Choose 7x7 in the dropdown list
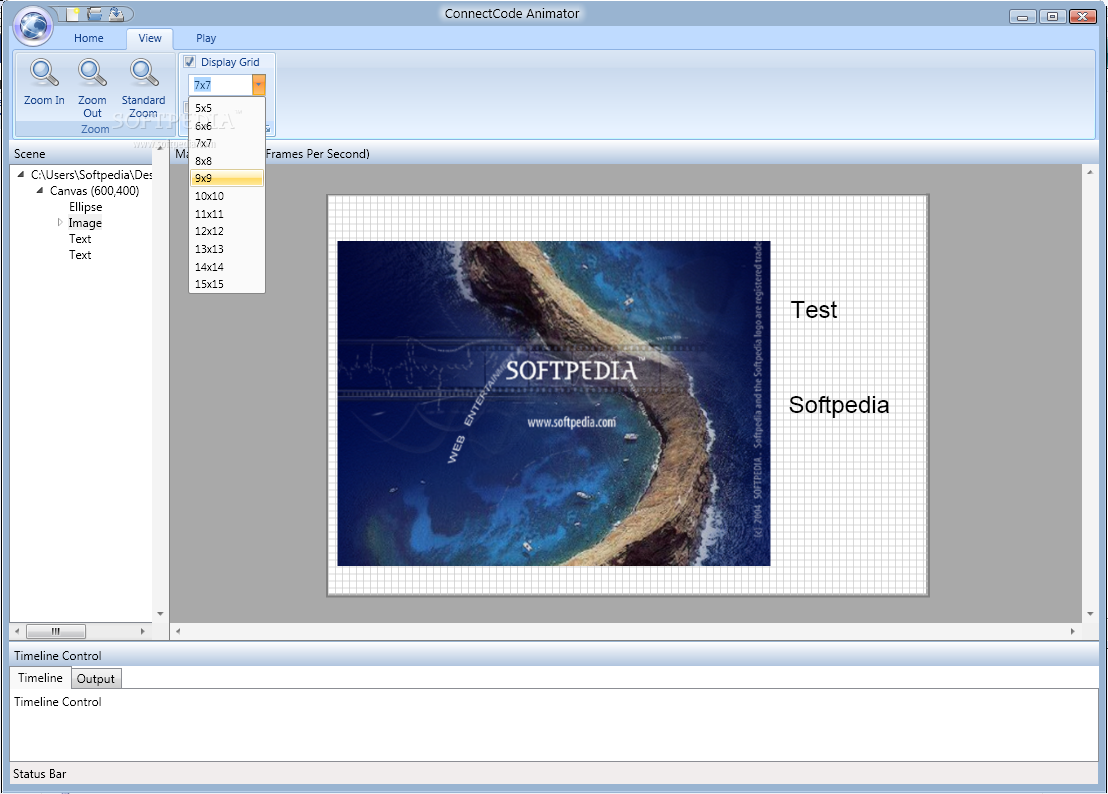The image size is (1108, 794). 227,143
